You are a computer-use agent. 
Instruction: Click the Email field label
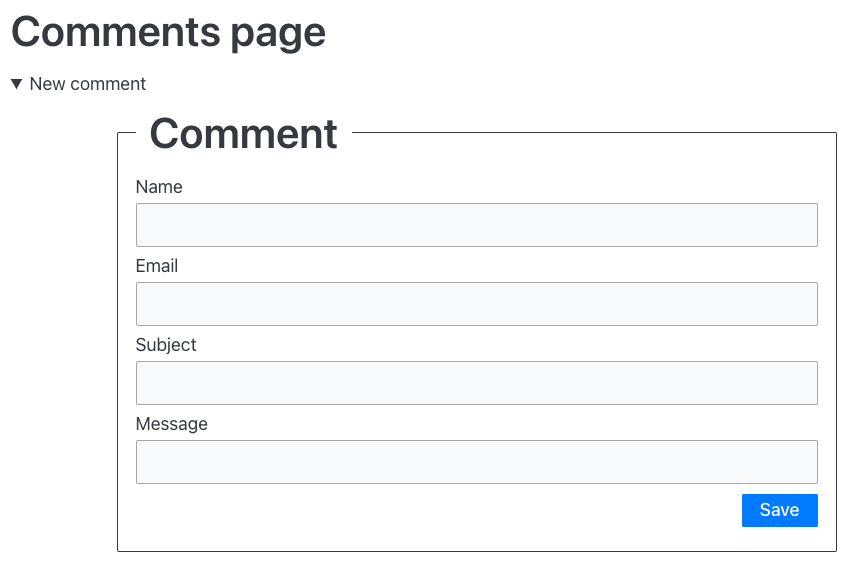(x=156, y=266)
